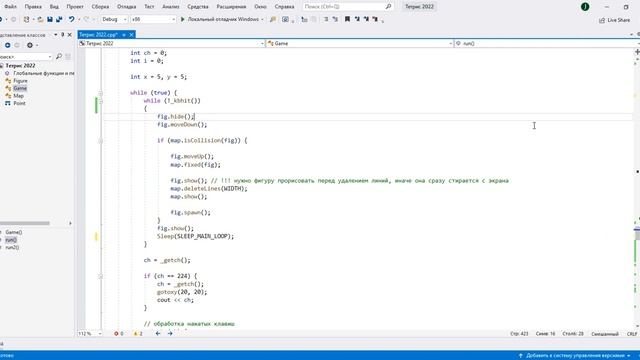Collapse the 'if (map.isCollision(fig))' block
Image resolution: width=640 pixels, height=360 pixels.
(x=100, y=141)
